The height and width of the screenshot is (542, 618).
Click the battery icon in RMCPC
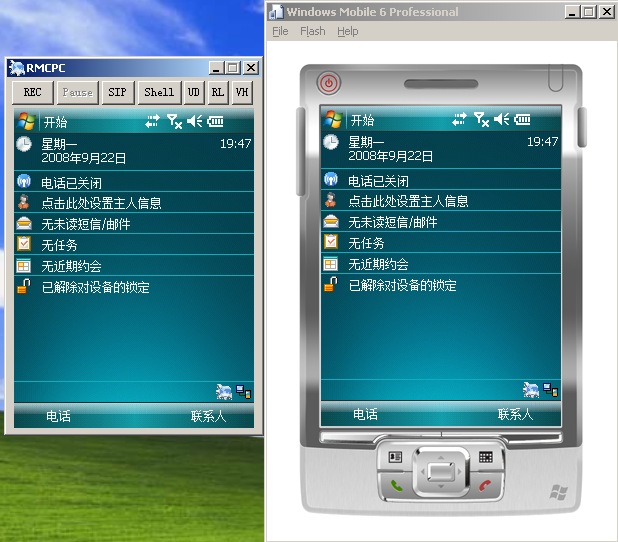pyautogui.click(x=215, y=121)
